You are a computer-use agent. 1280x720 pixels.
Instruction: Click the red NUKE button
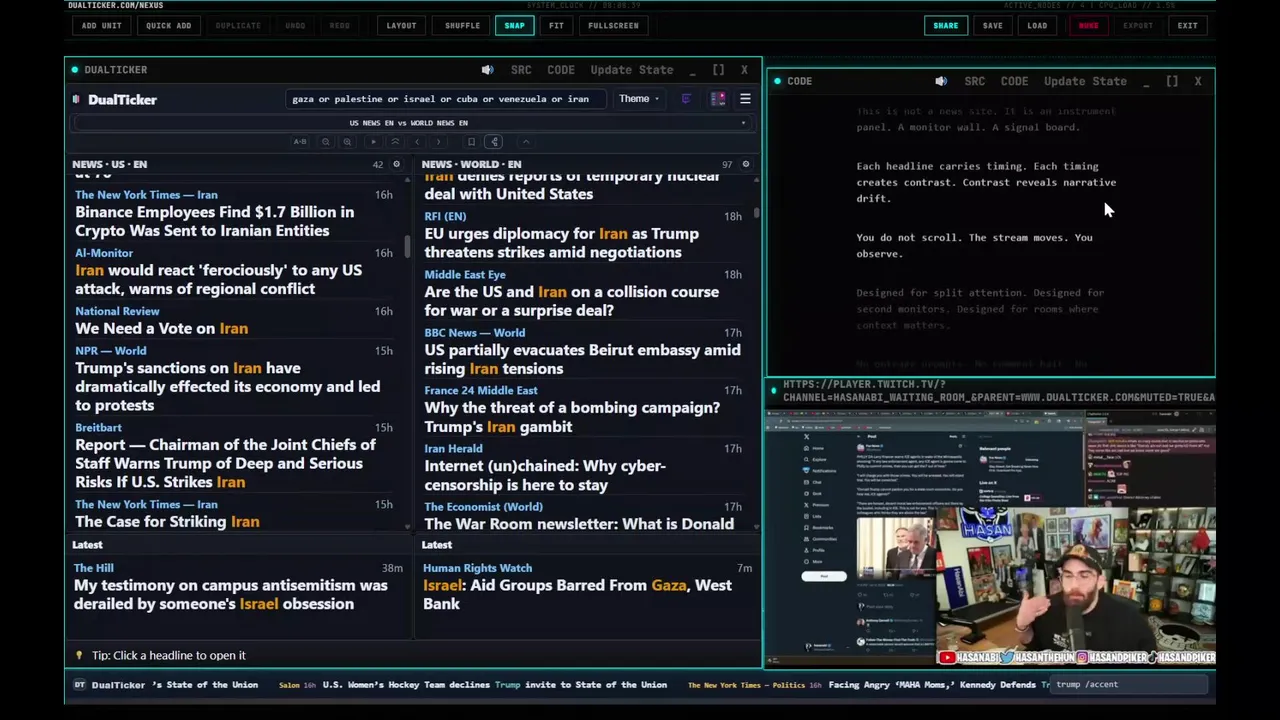point(1088,25)
